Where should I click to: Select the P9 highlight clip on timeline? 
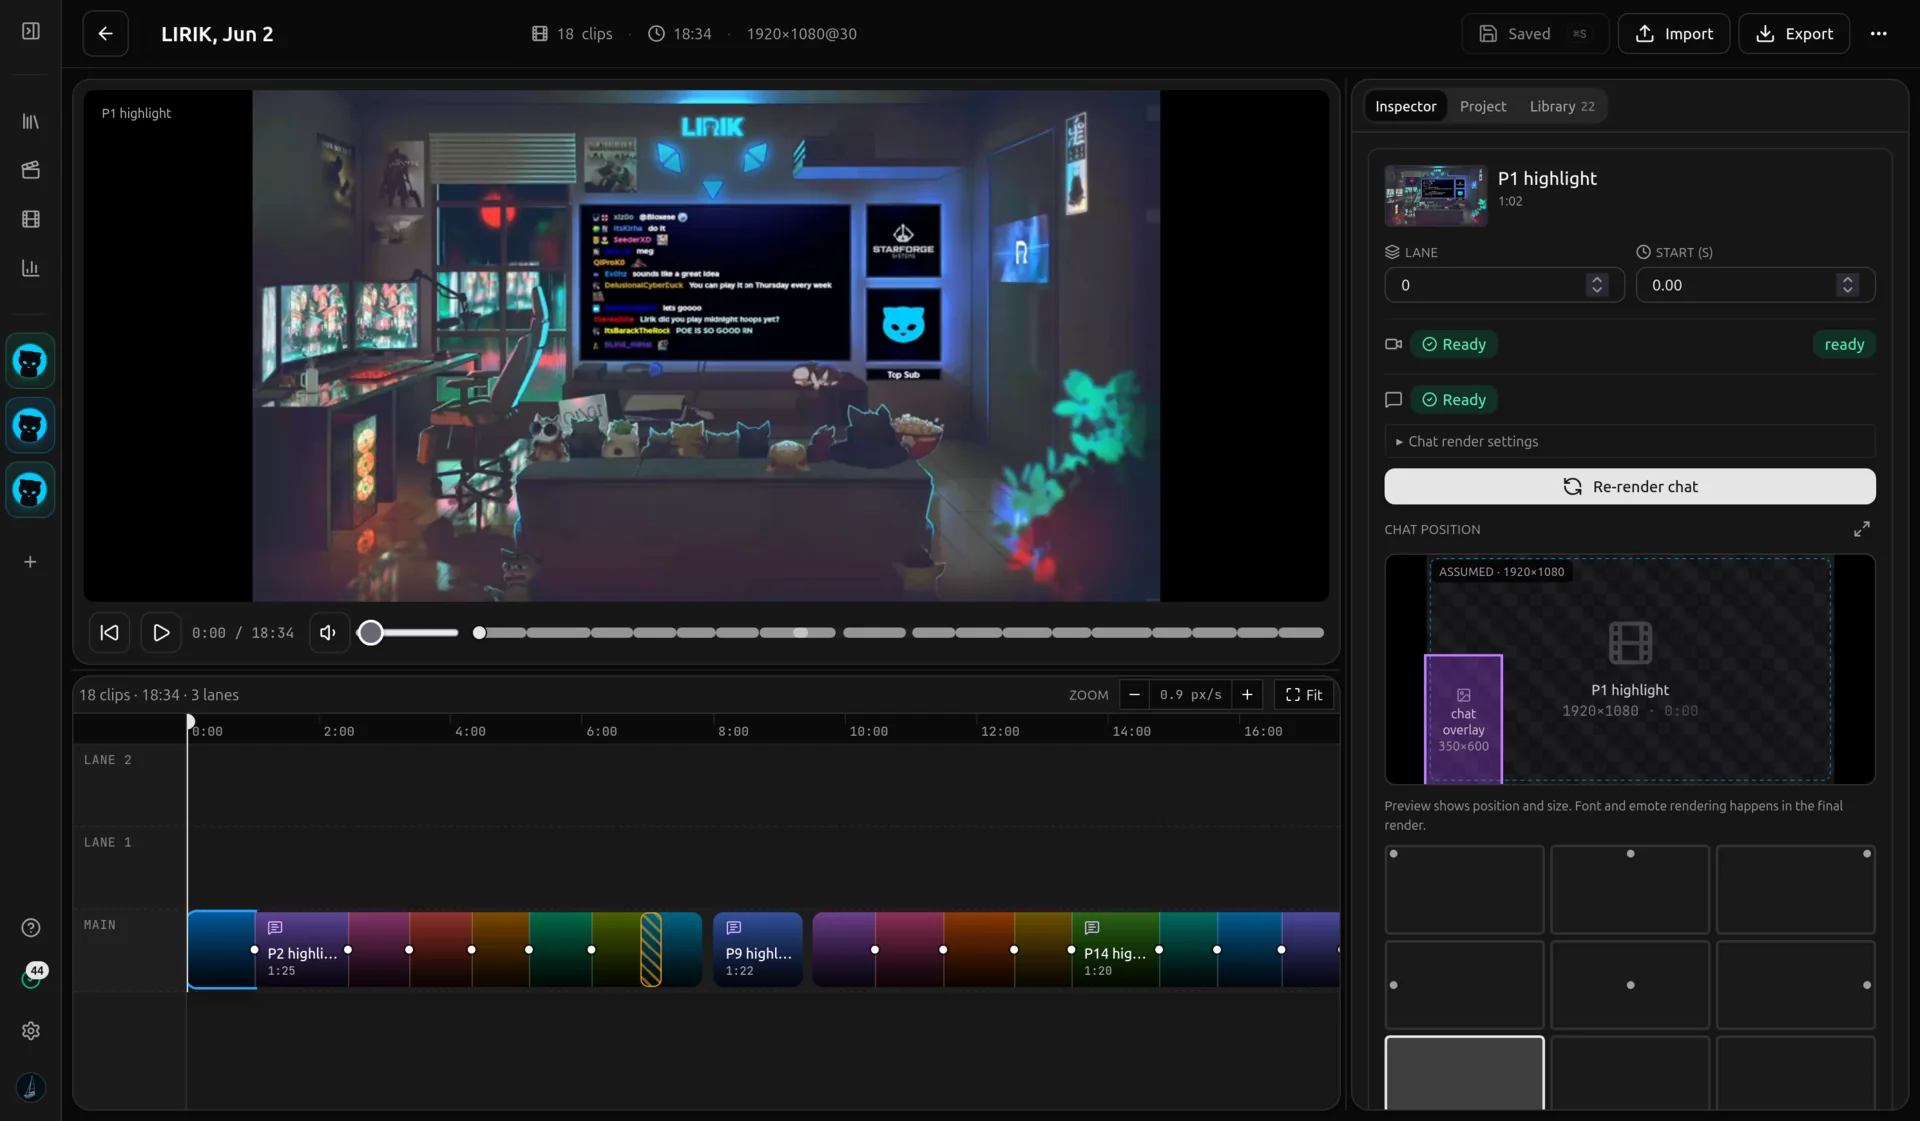(758, 950)
